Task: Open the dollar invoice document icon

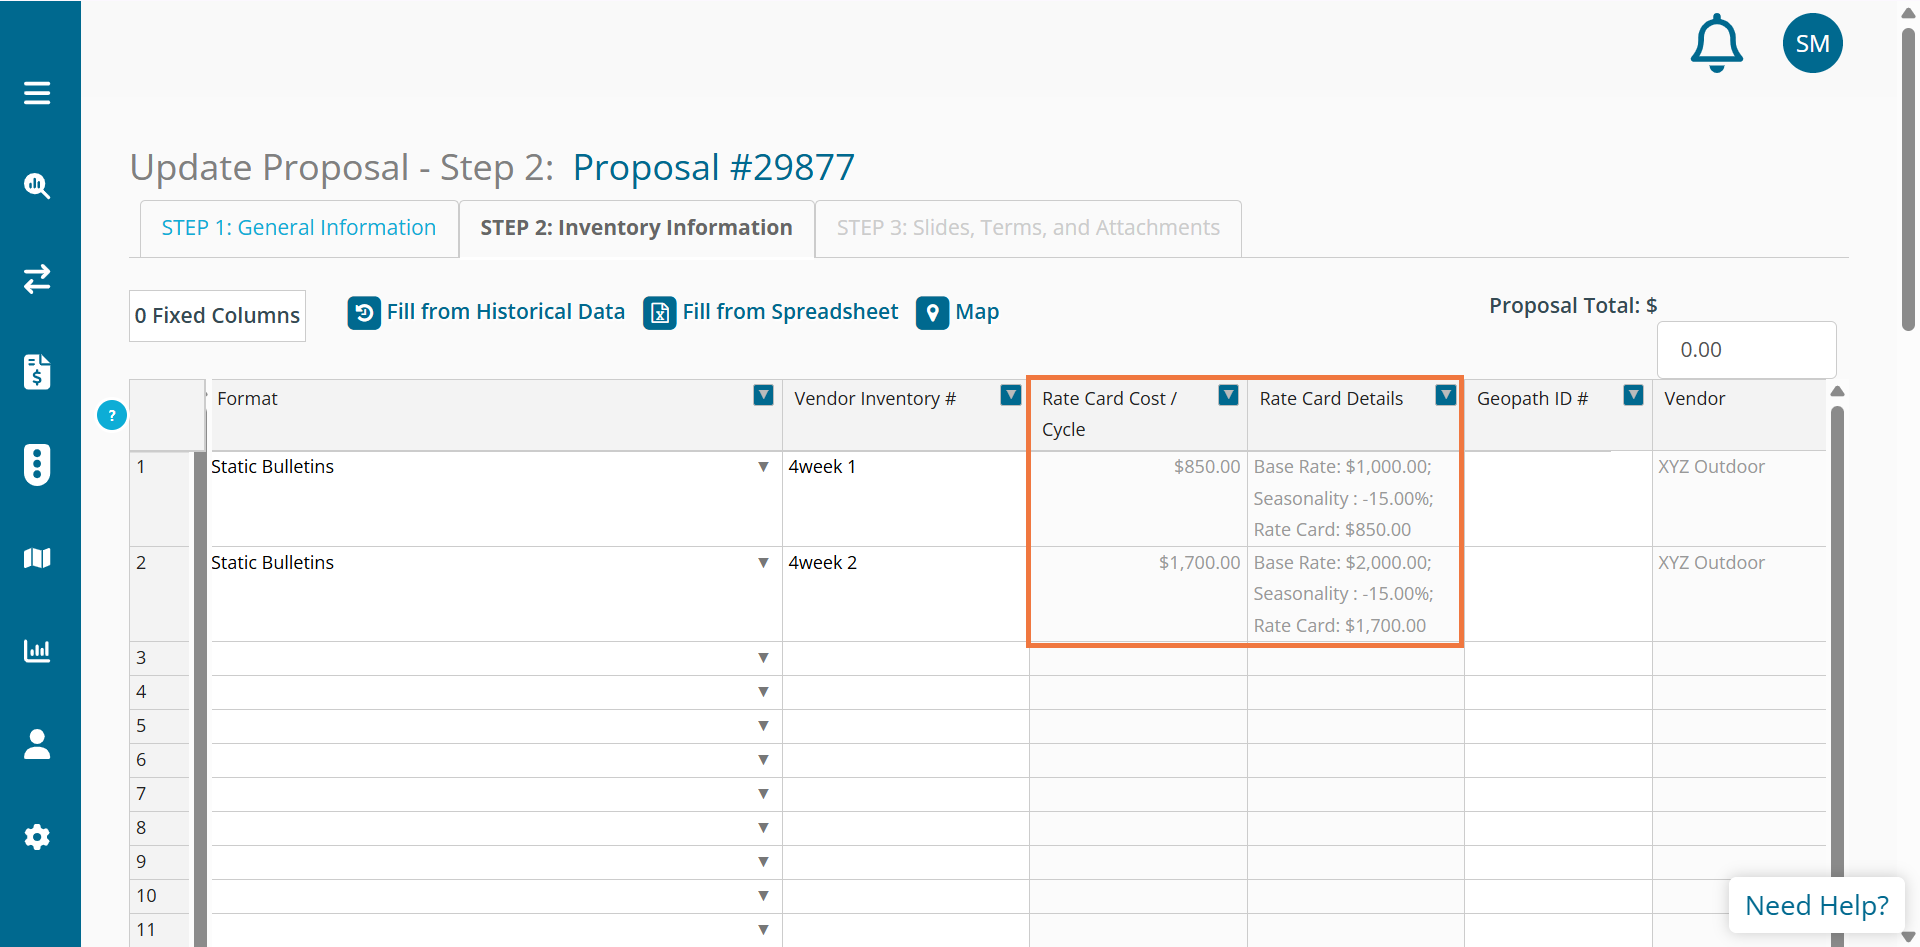Action: pos(37,372)
